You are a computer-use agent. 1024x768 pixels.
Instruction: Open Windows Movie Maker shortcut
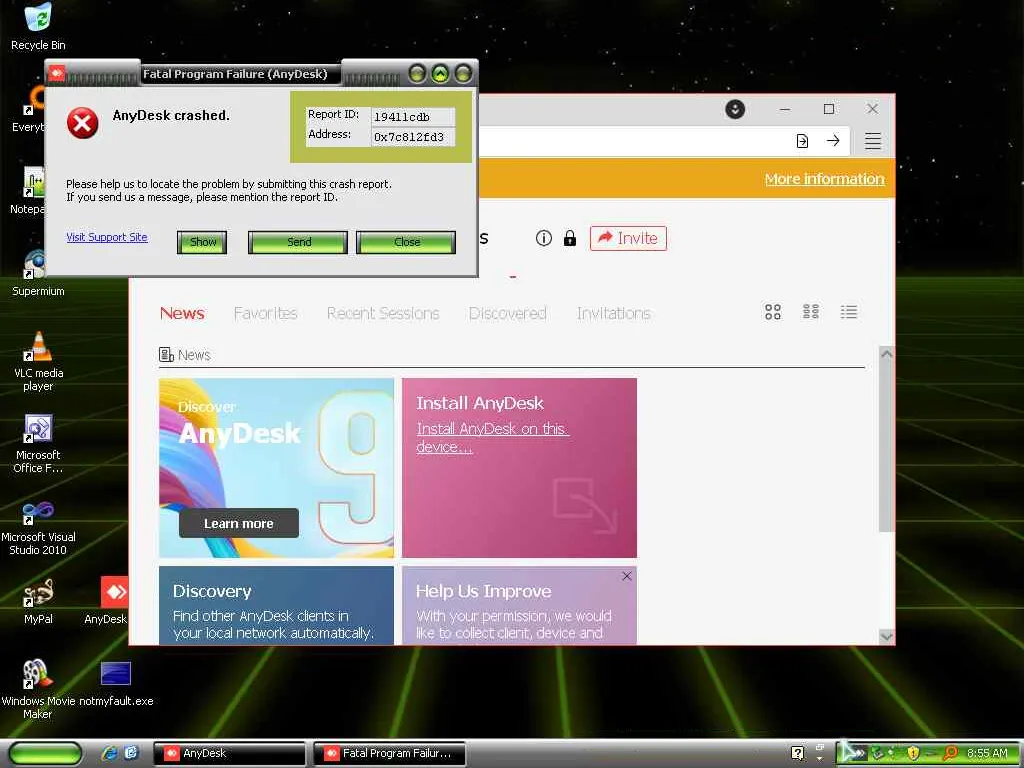click(x=38, y=689)
